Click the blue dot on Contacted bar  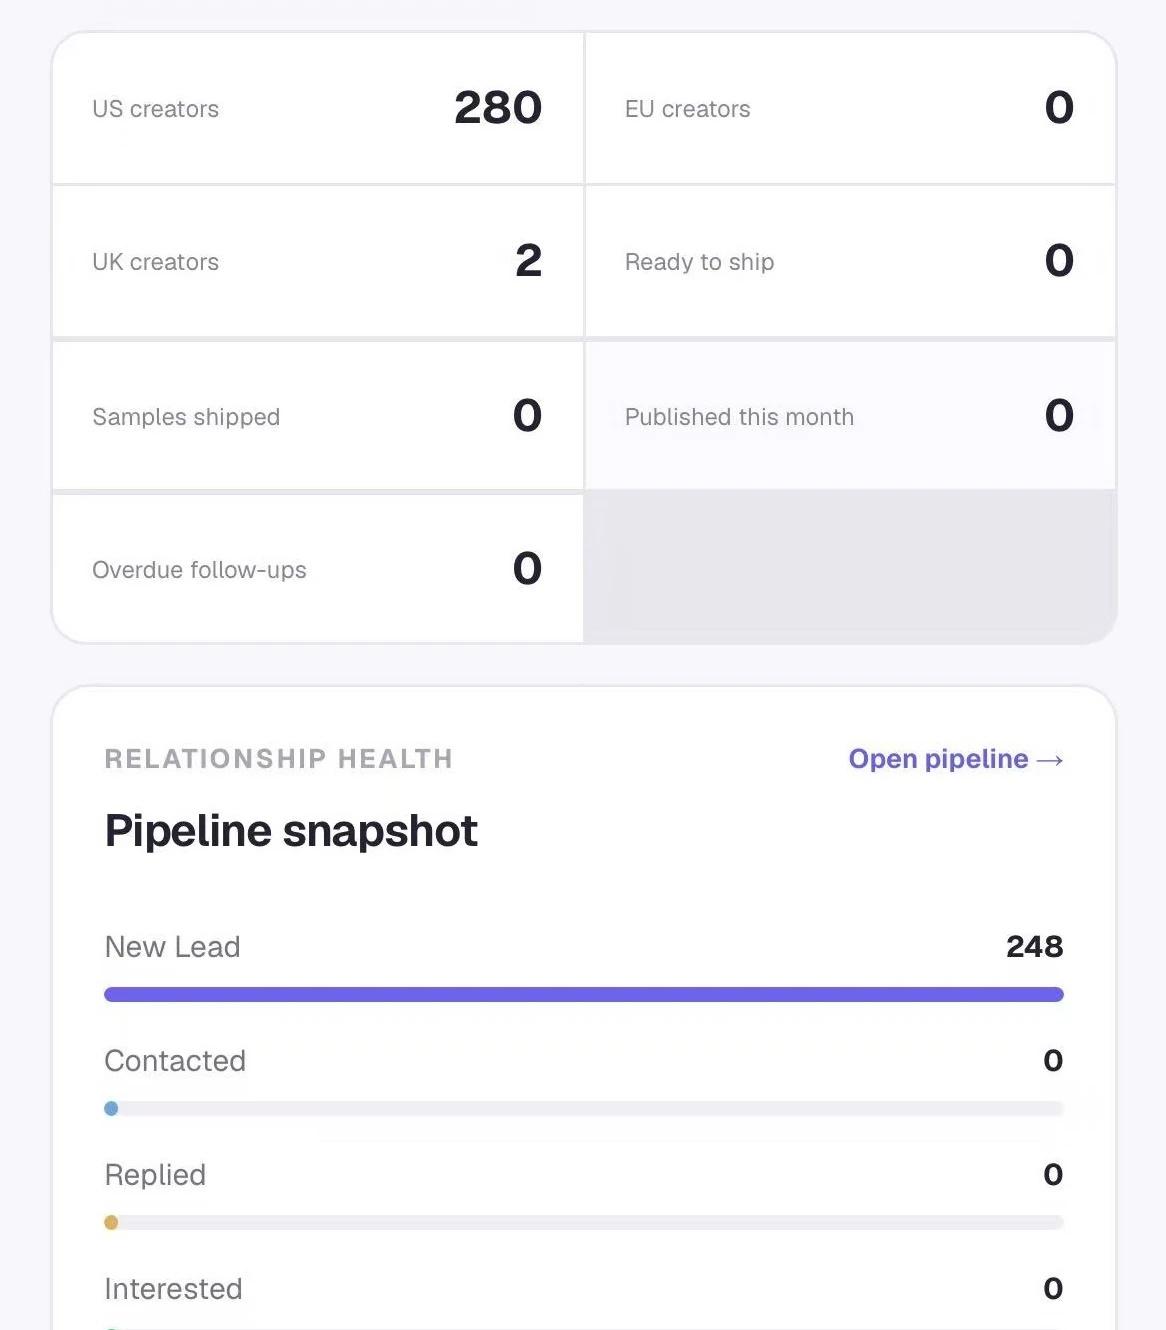[x=111, y=1108]
